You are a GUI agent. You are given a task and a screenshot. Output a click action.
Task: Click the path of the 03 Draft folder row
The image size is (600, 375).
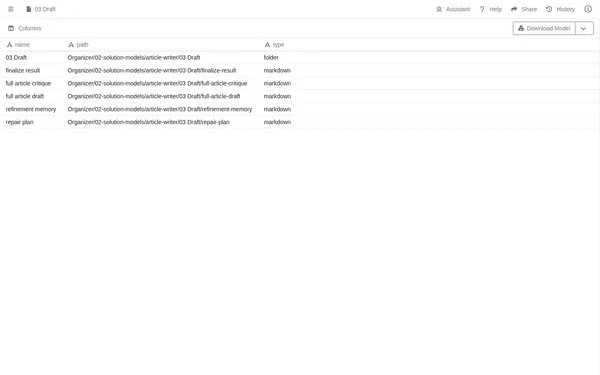point(134,57)
